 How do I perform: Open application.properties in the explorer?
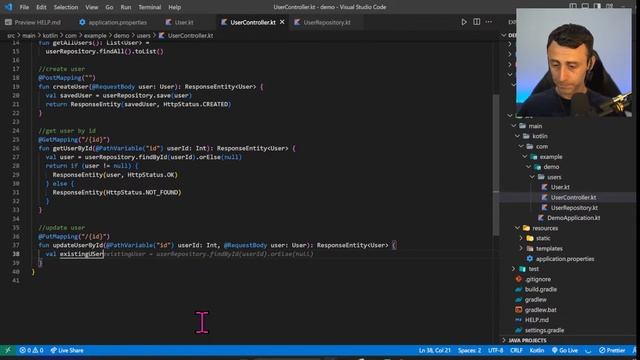[x=565, y=259]
